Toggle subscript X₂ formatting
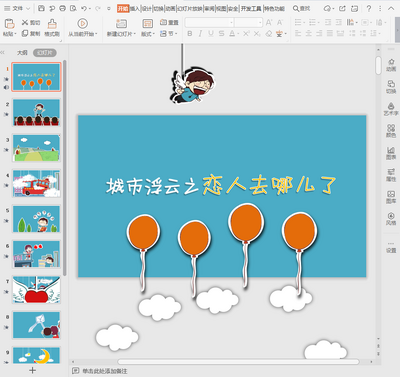The height and width of the screenshot is (377, 400). [x=257, y=34]
